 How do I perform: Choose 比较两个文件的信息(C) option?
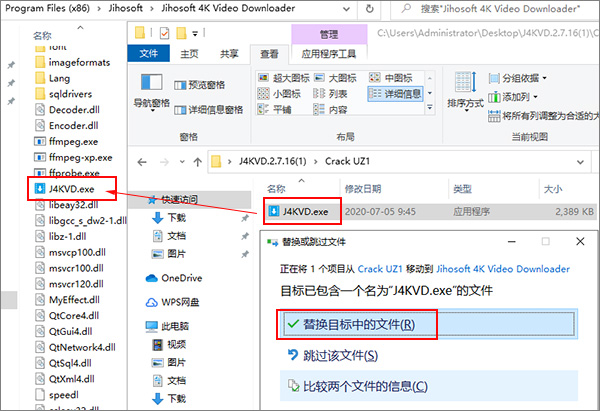pyautogui.click(x=429, y=386)
